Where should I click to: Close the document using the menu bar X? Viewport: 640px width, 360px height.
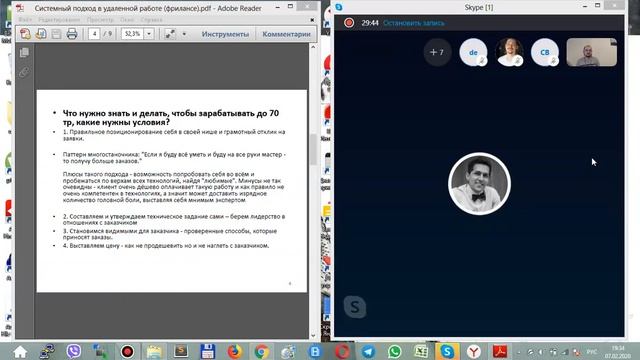pyautogui.click(x=312, y=20)
